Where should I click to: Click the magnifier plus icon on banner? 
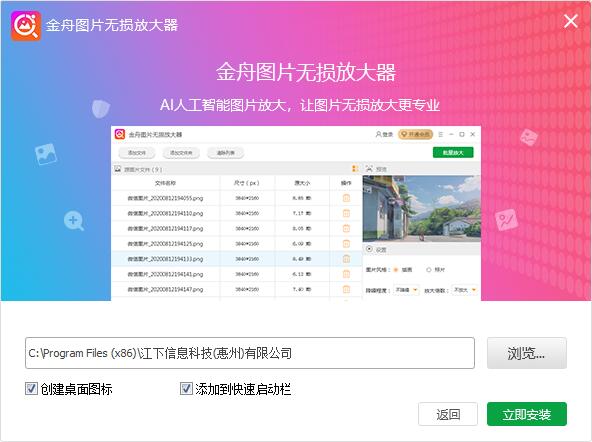(x=74, y=221)
